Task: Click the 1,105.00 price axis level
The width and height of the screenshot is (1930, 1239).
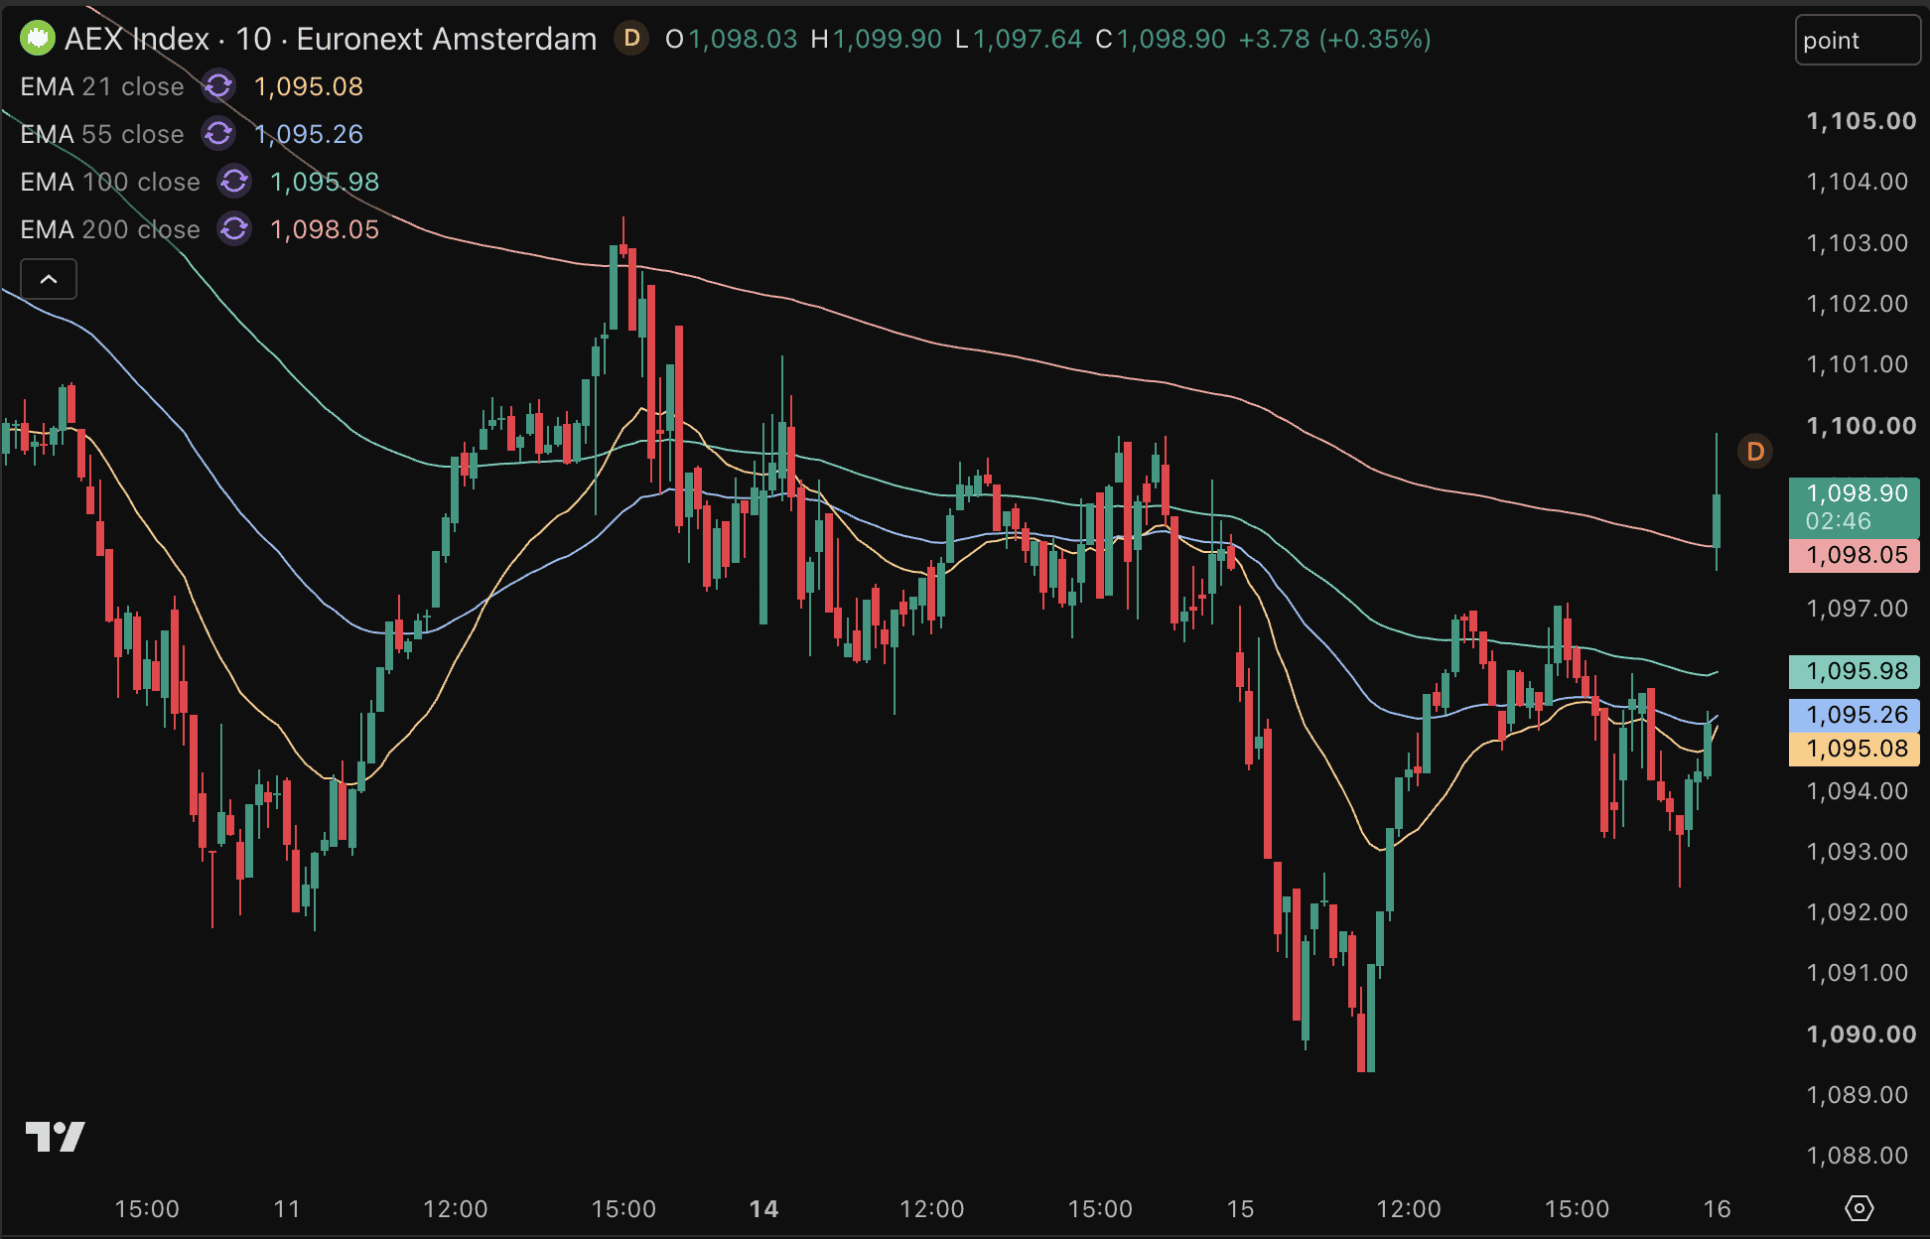Action: (1861, 121)
